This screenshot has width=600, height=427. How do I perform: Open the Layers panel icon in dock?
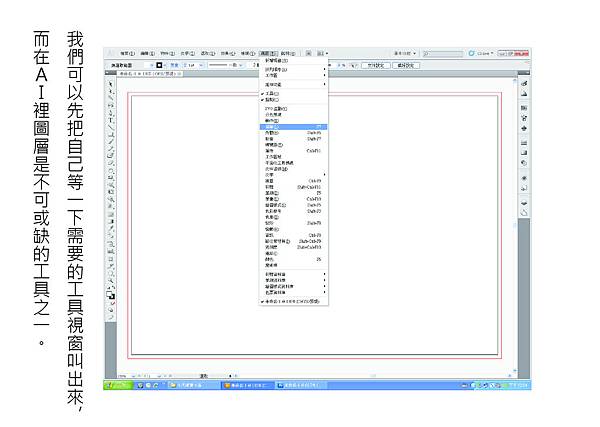point(524,203)
